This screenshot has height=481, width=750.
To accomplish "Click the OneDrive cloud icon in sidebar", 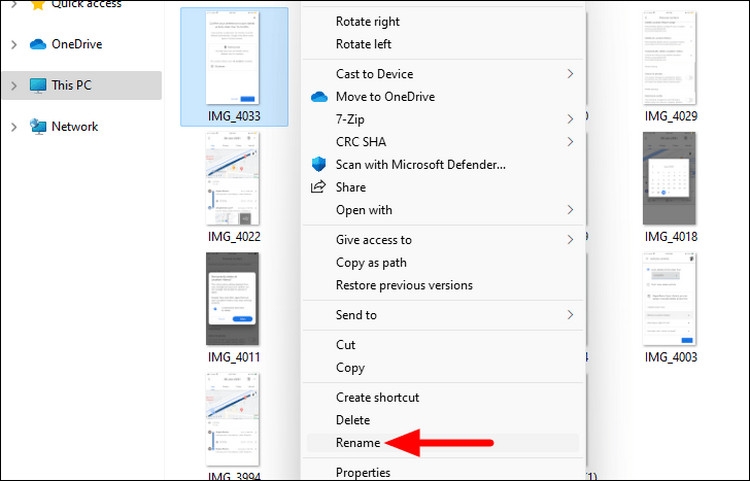I will point(38,44).
